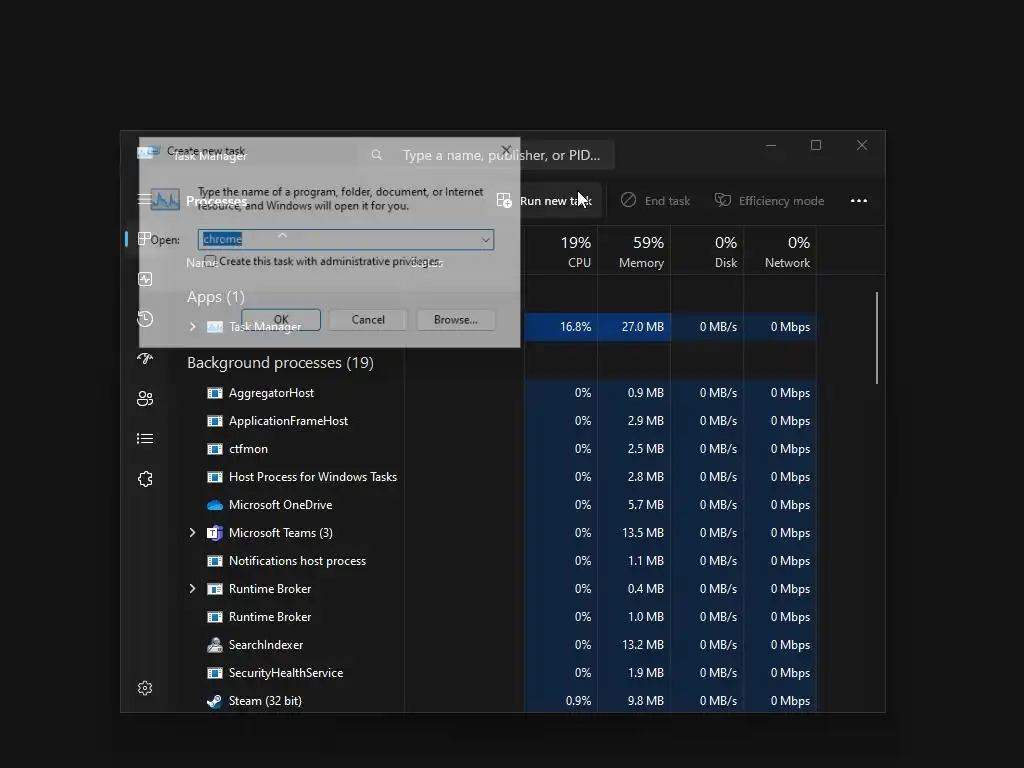Click the Run new task icon
The width and height of the screenshot is (1024, 768).
click(x=504, y=200)
